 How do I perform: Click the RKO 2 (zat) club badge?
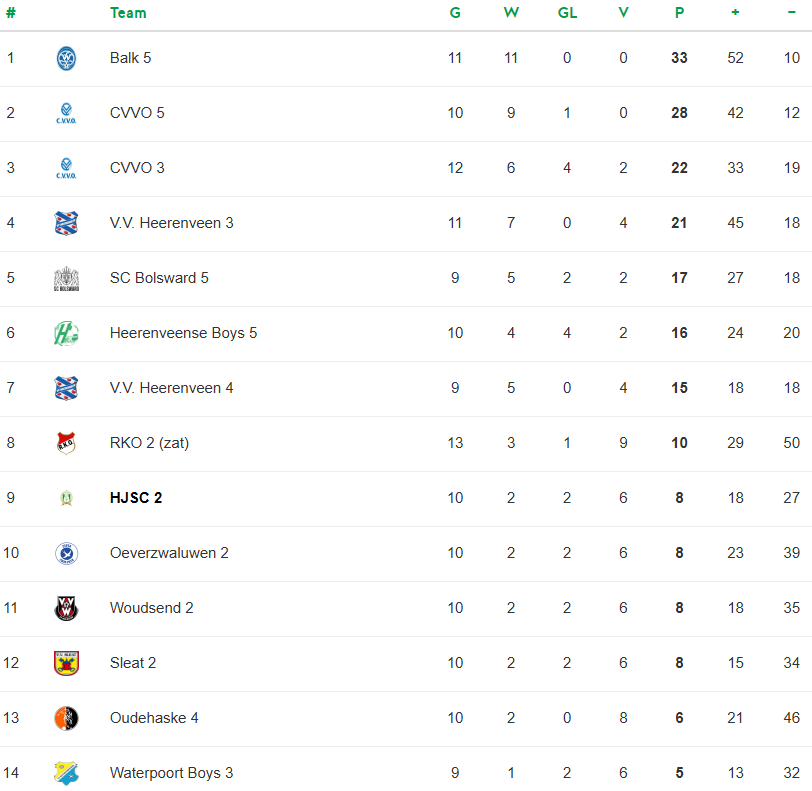point(66,443)
